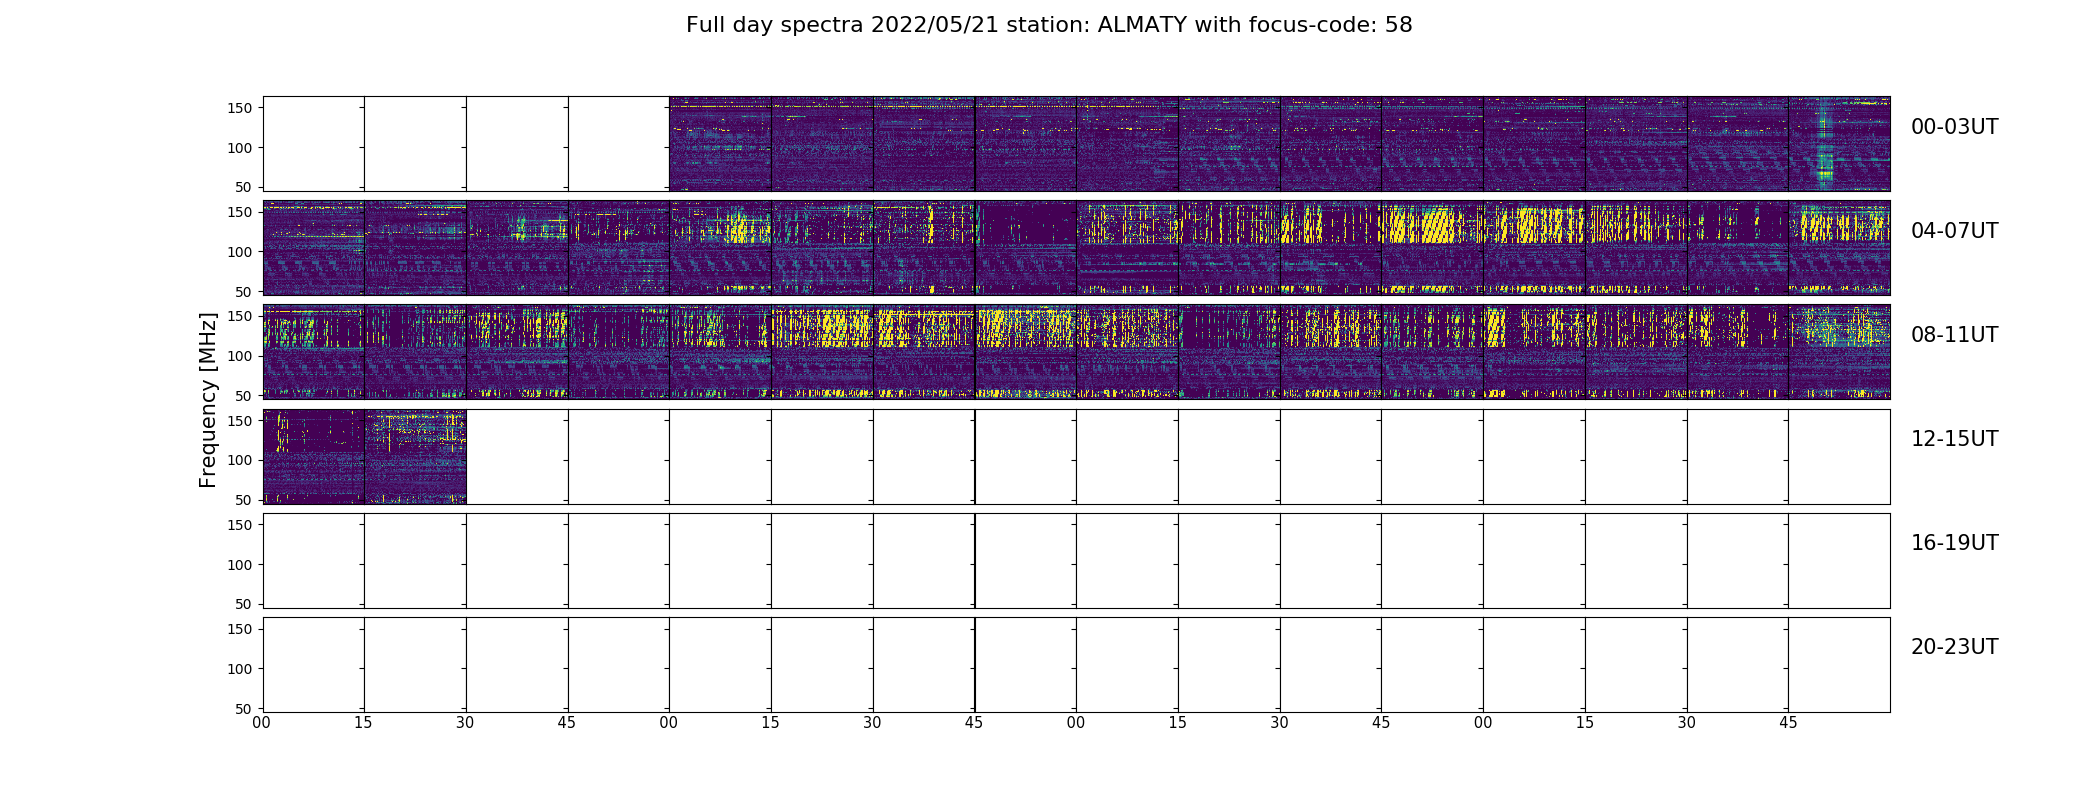Viewport: 2100px width, 800px height.
Task: Click the 100 tick of the 16-19UT row
Action: (241, 565)
